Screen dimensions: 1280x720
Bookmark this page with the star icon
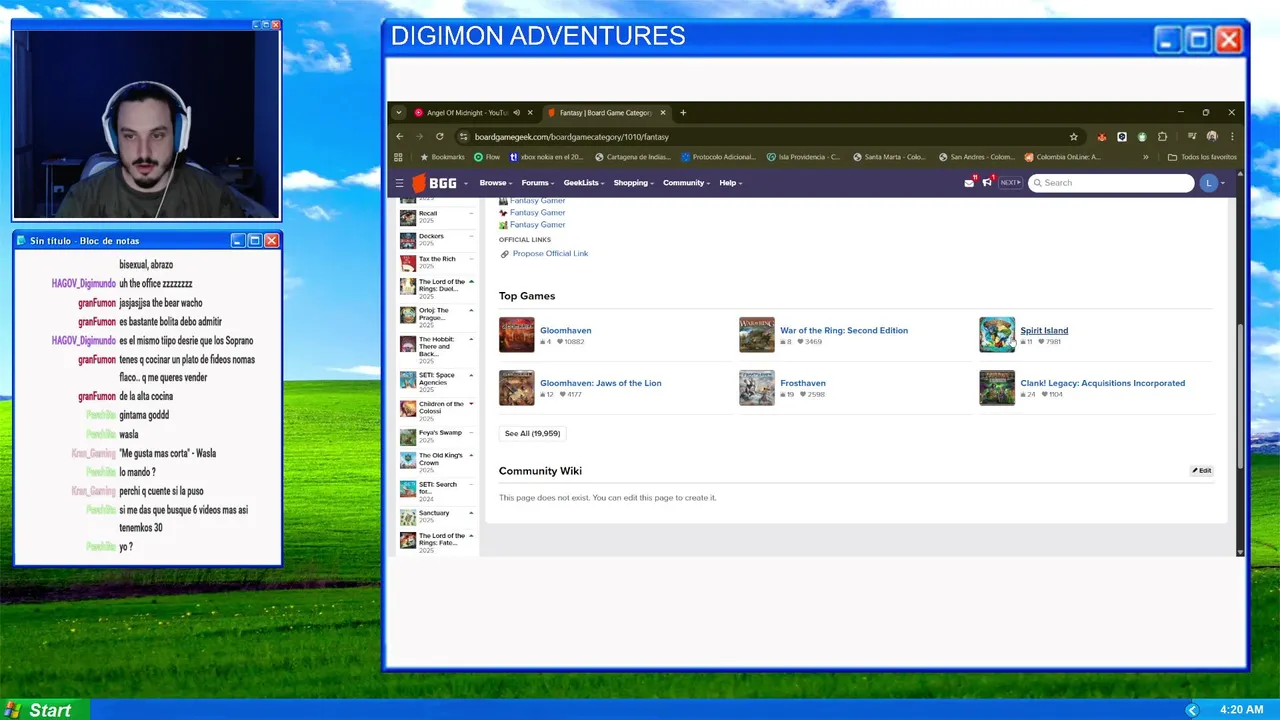tap(1073, 137)
